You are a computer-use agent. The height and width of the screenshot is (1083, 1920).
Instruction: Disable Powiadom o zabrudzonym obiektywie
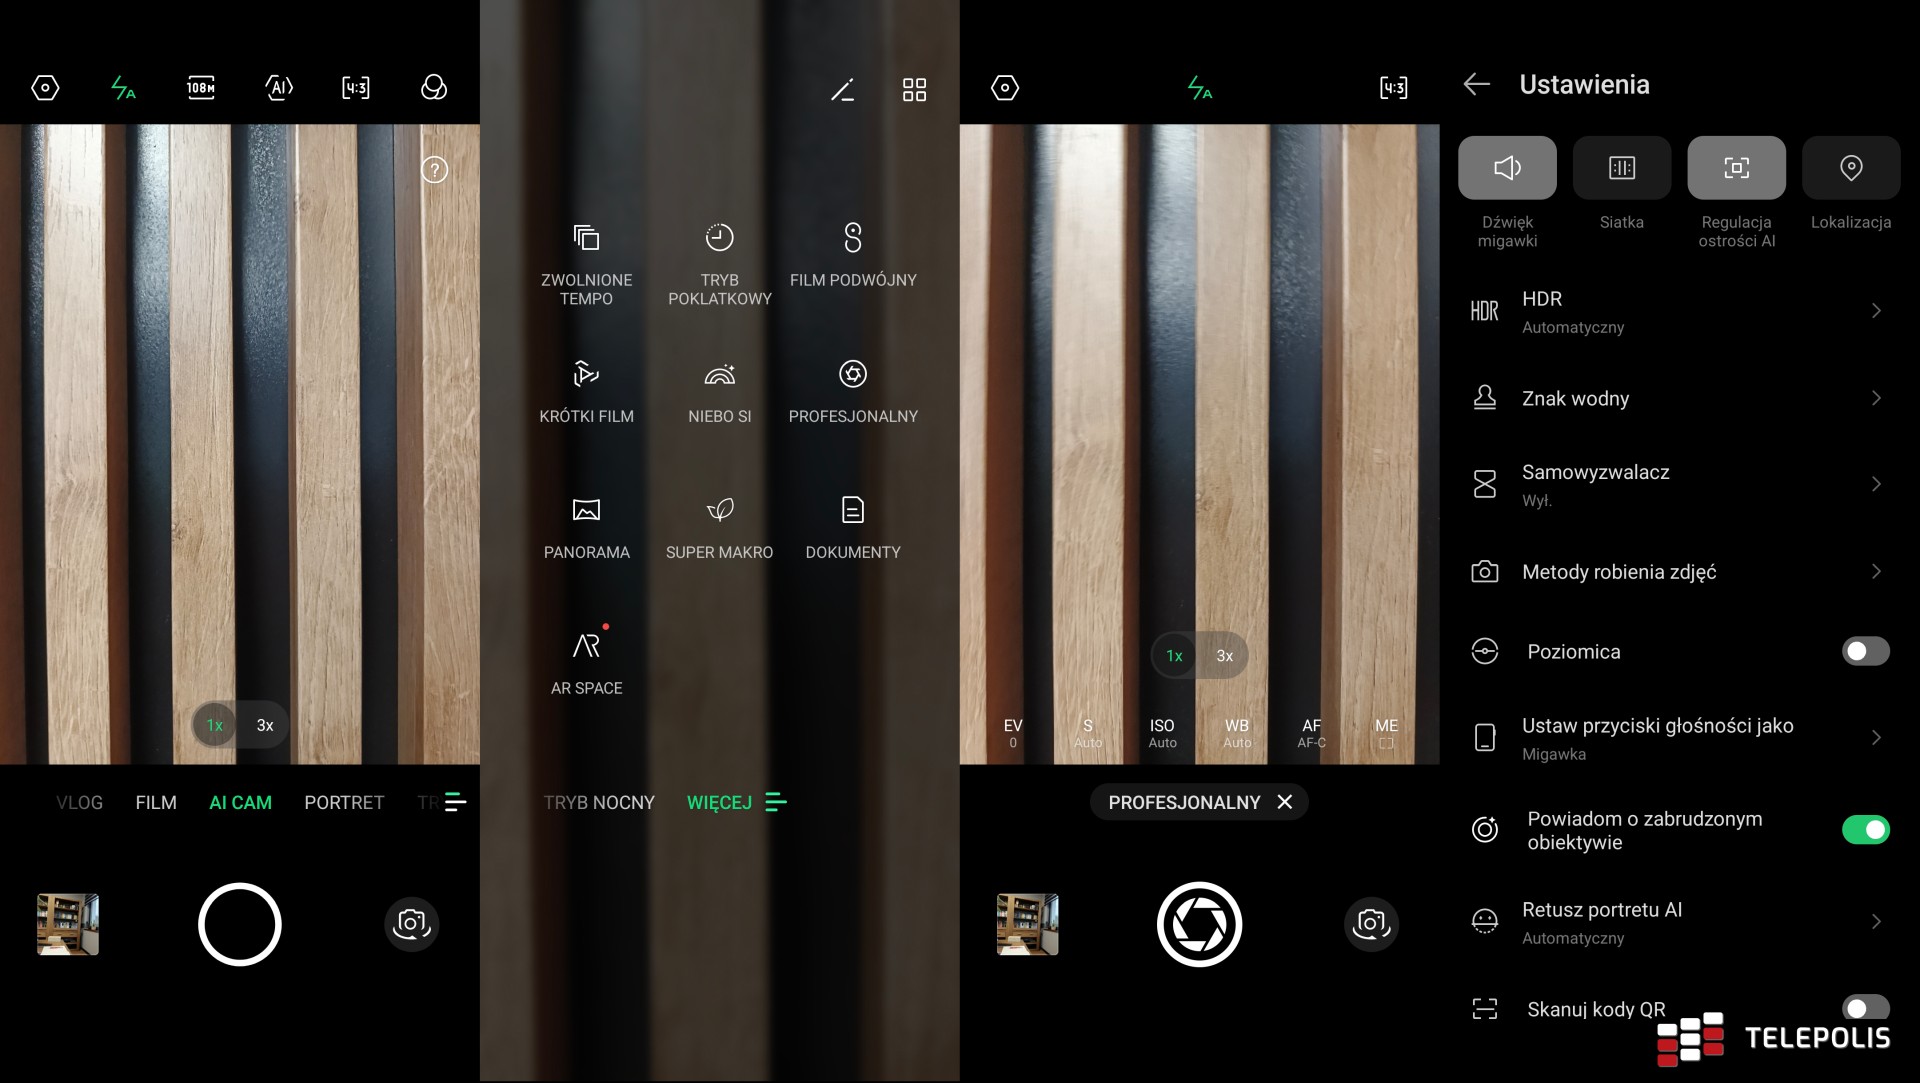pos(1864,829)
